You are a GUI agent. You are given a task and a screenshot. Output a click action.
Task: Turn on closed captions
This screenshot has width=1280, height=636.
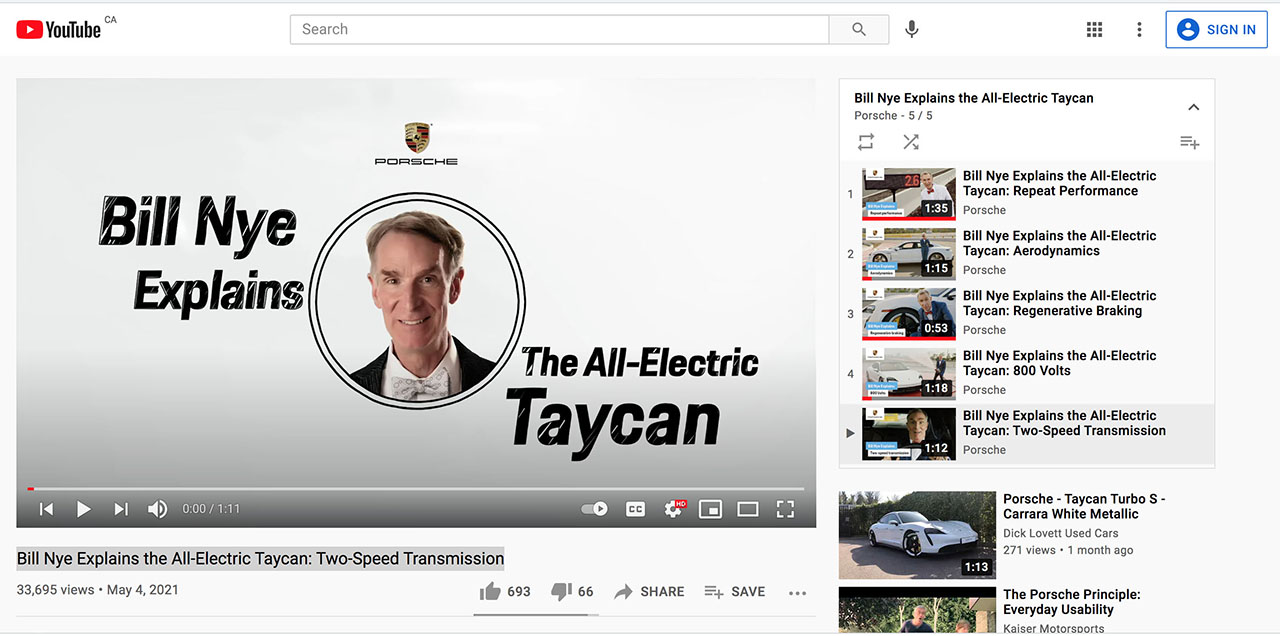pos(635,509)
